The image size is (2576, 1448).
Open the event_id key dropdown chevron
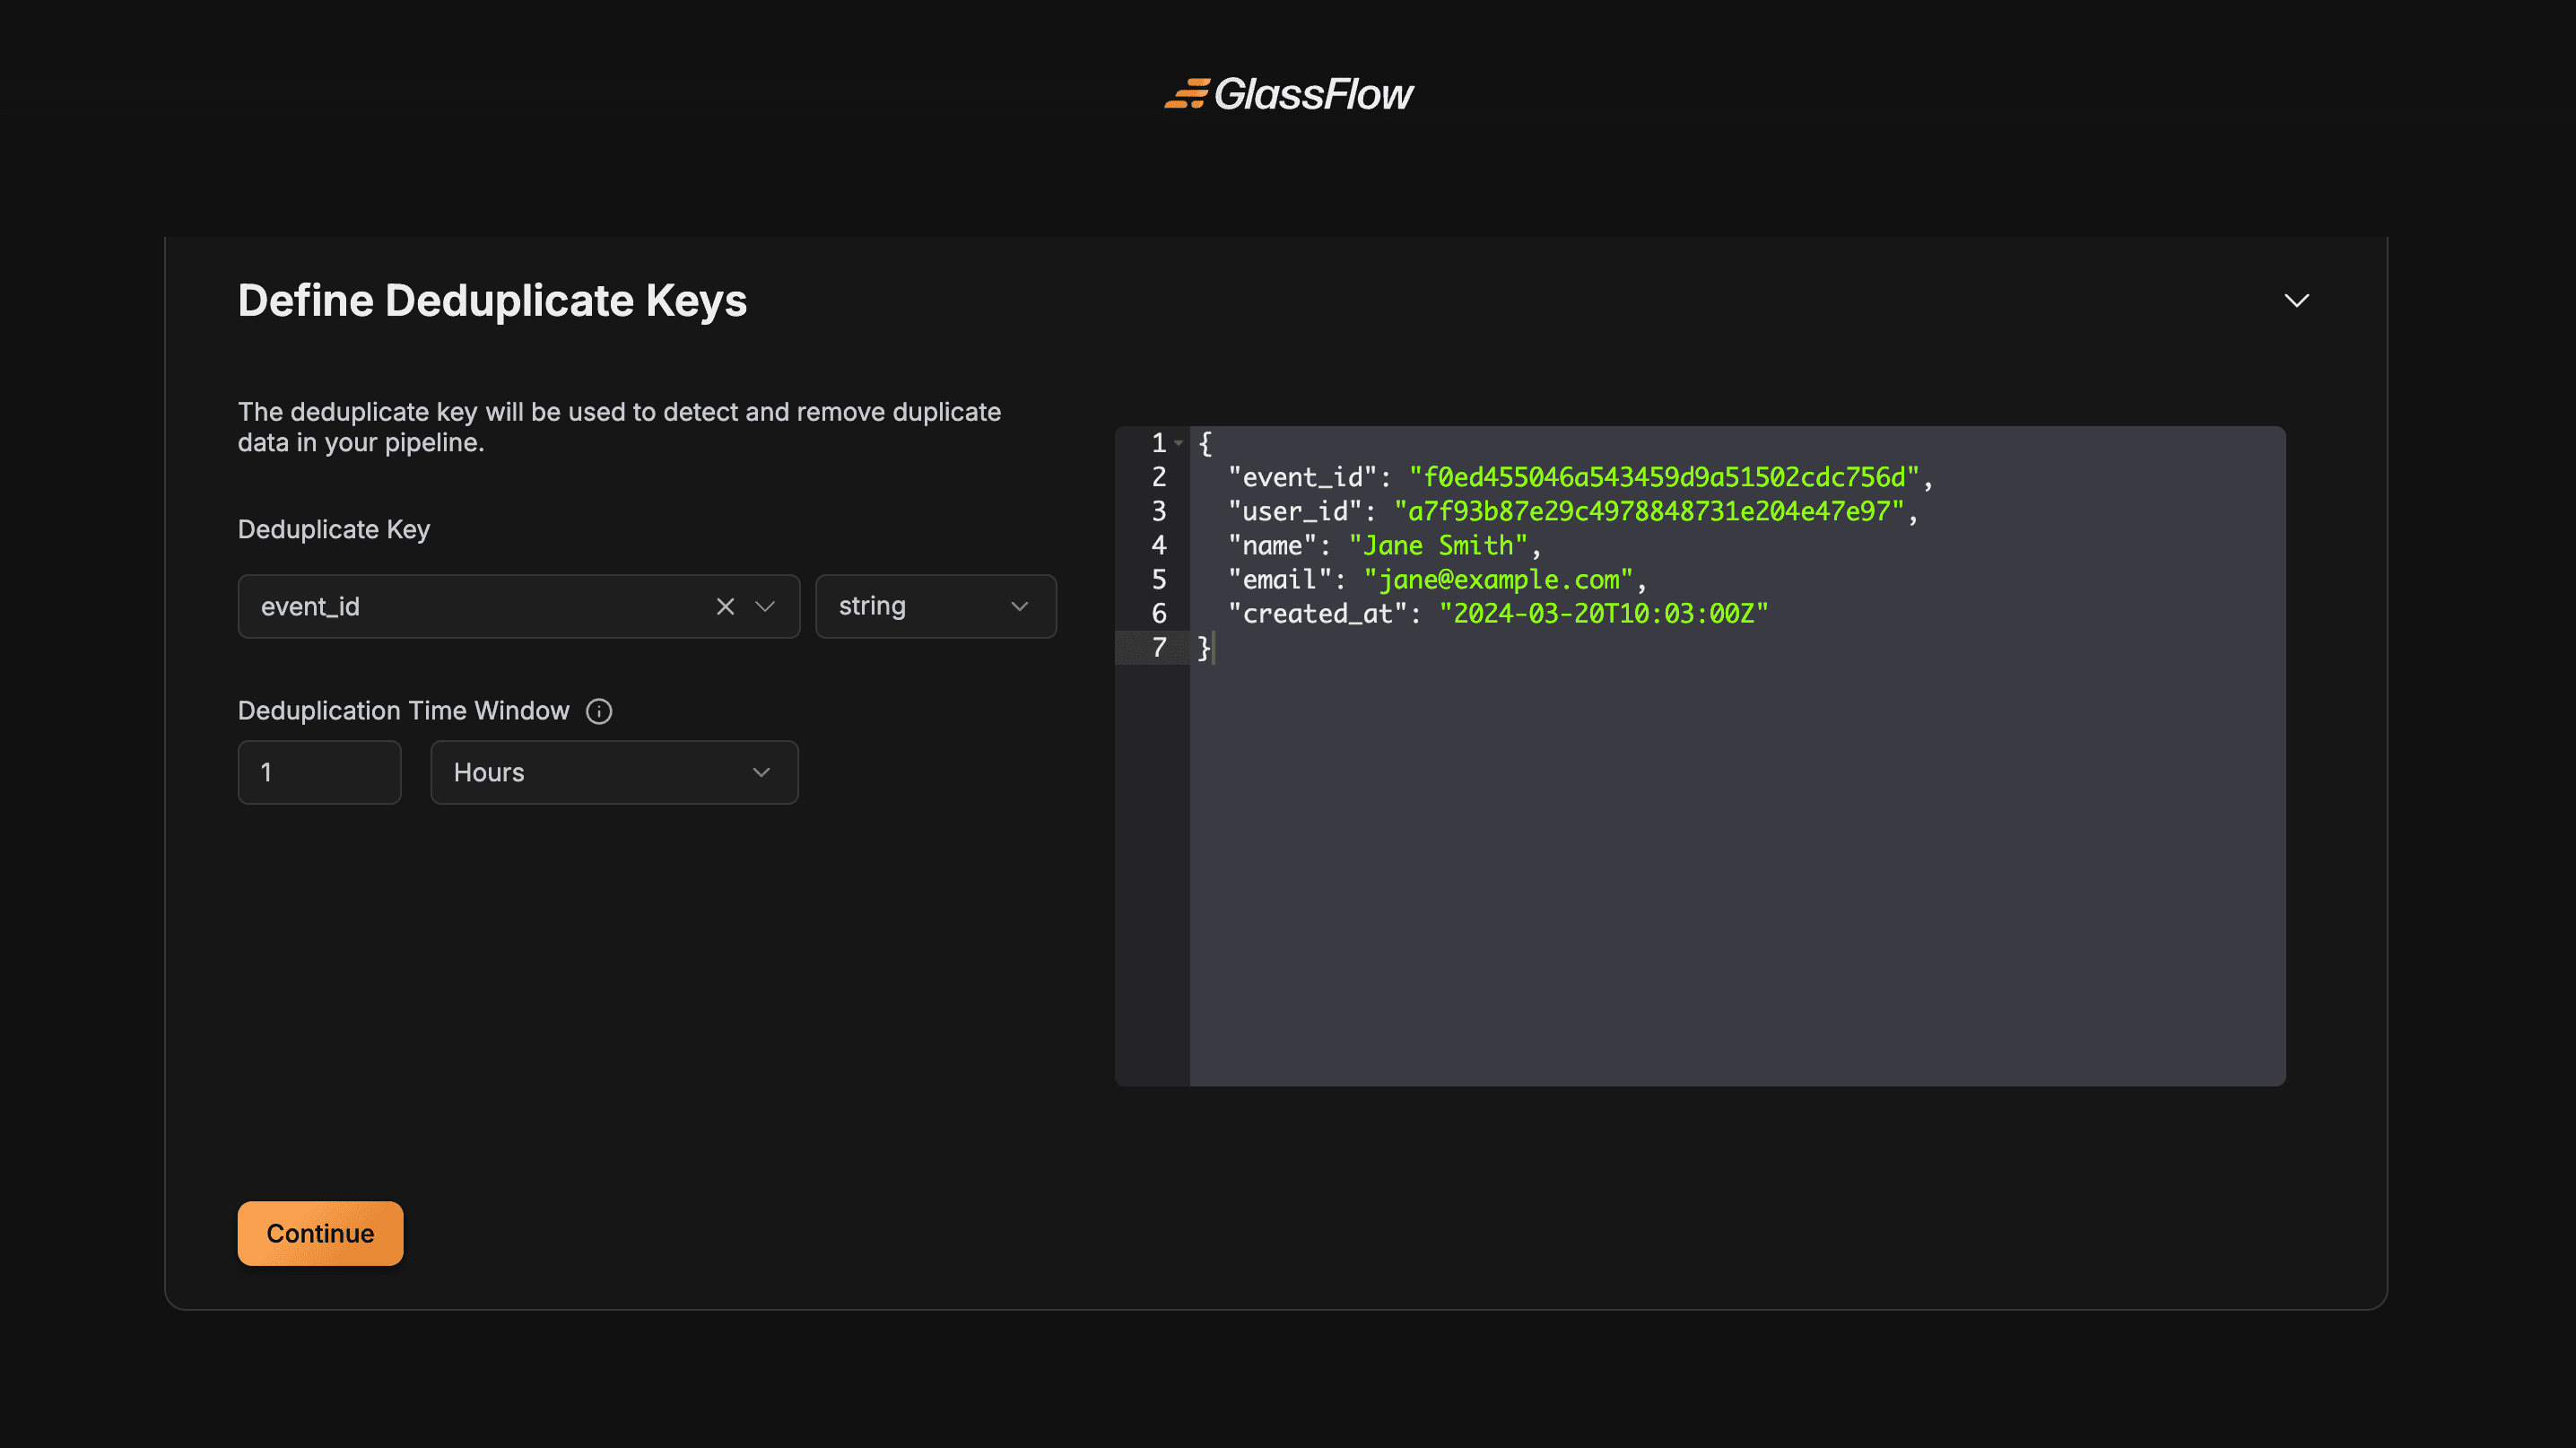tap(765, 606)
